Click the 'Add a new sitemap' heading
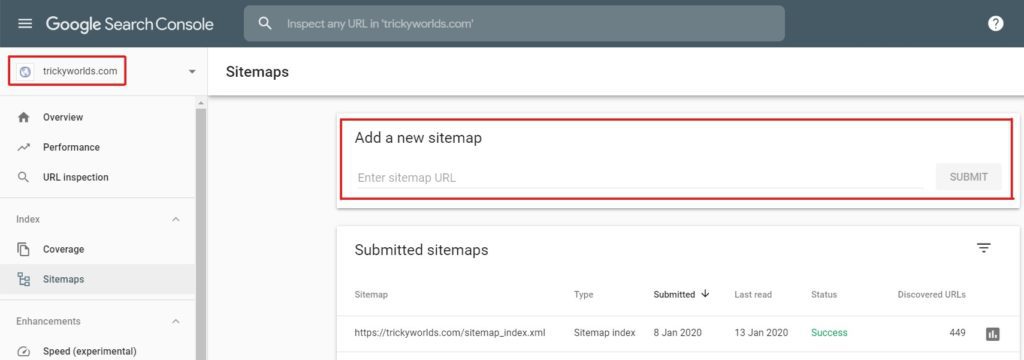The image size is (1024, 360). (x=418, y=139)
